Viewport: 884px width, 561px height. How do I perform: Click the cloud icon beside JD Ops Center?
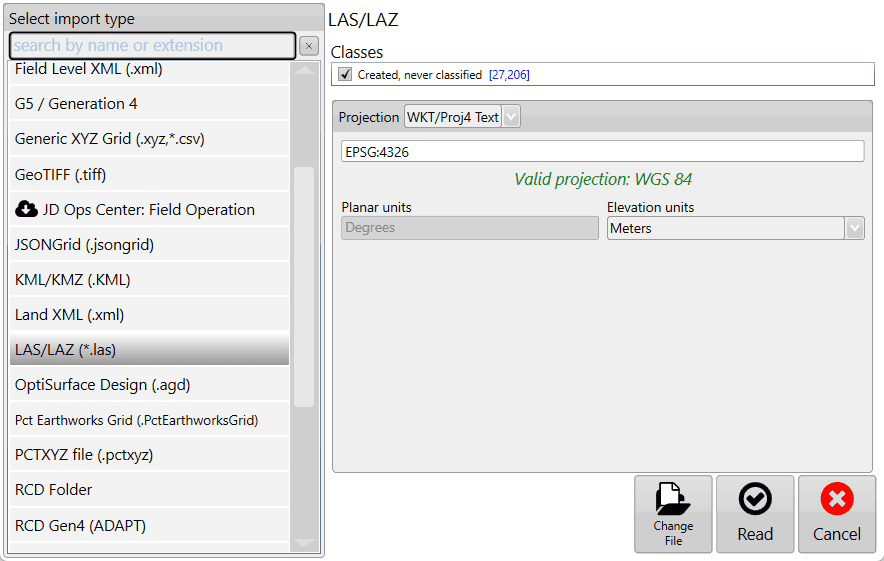(26, 210)
